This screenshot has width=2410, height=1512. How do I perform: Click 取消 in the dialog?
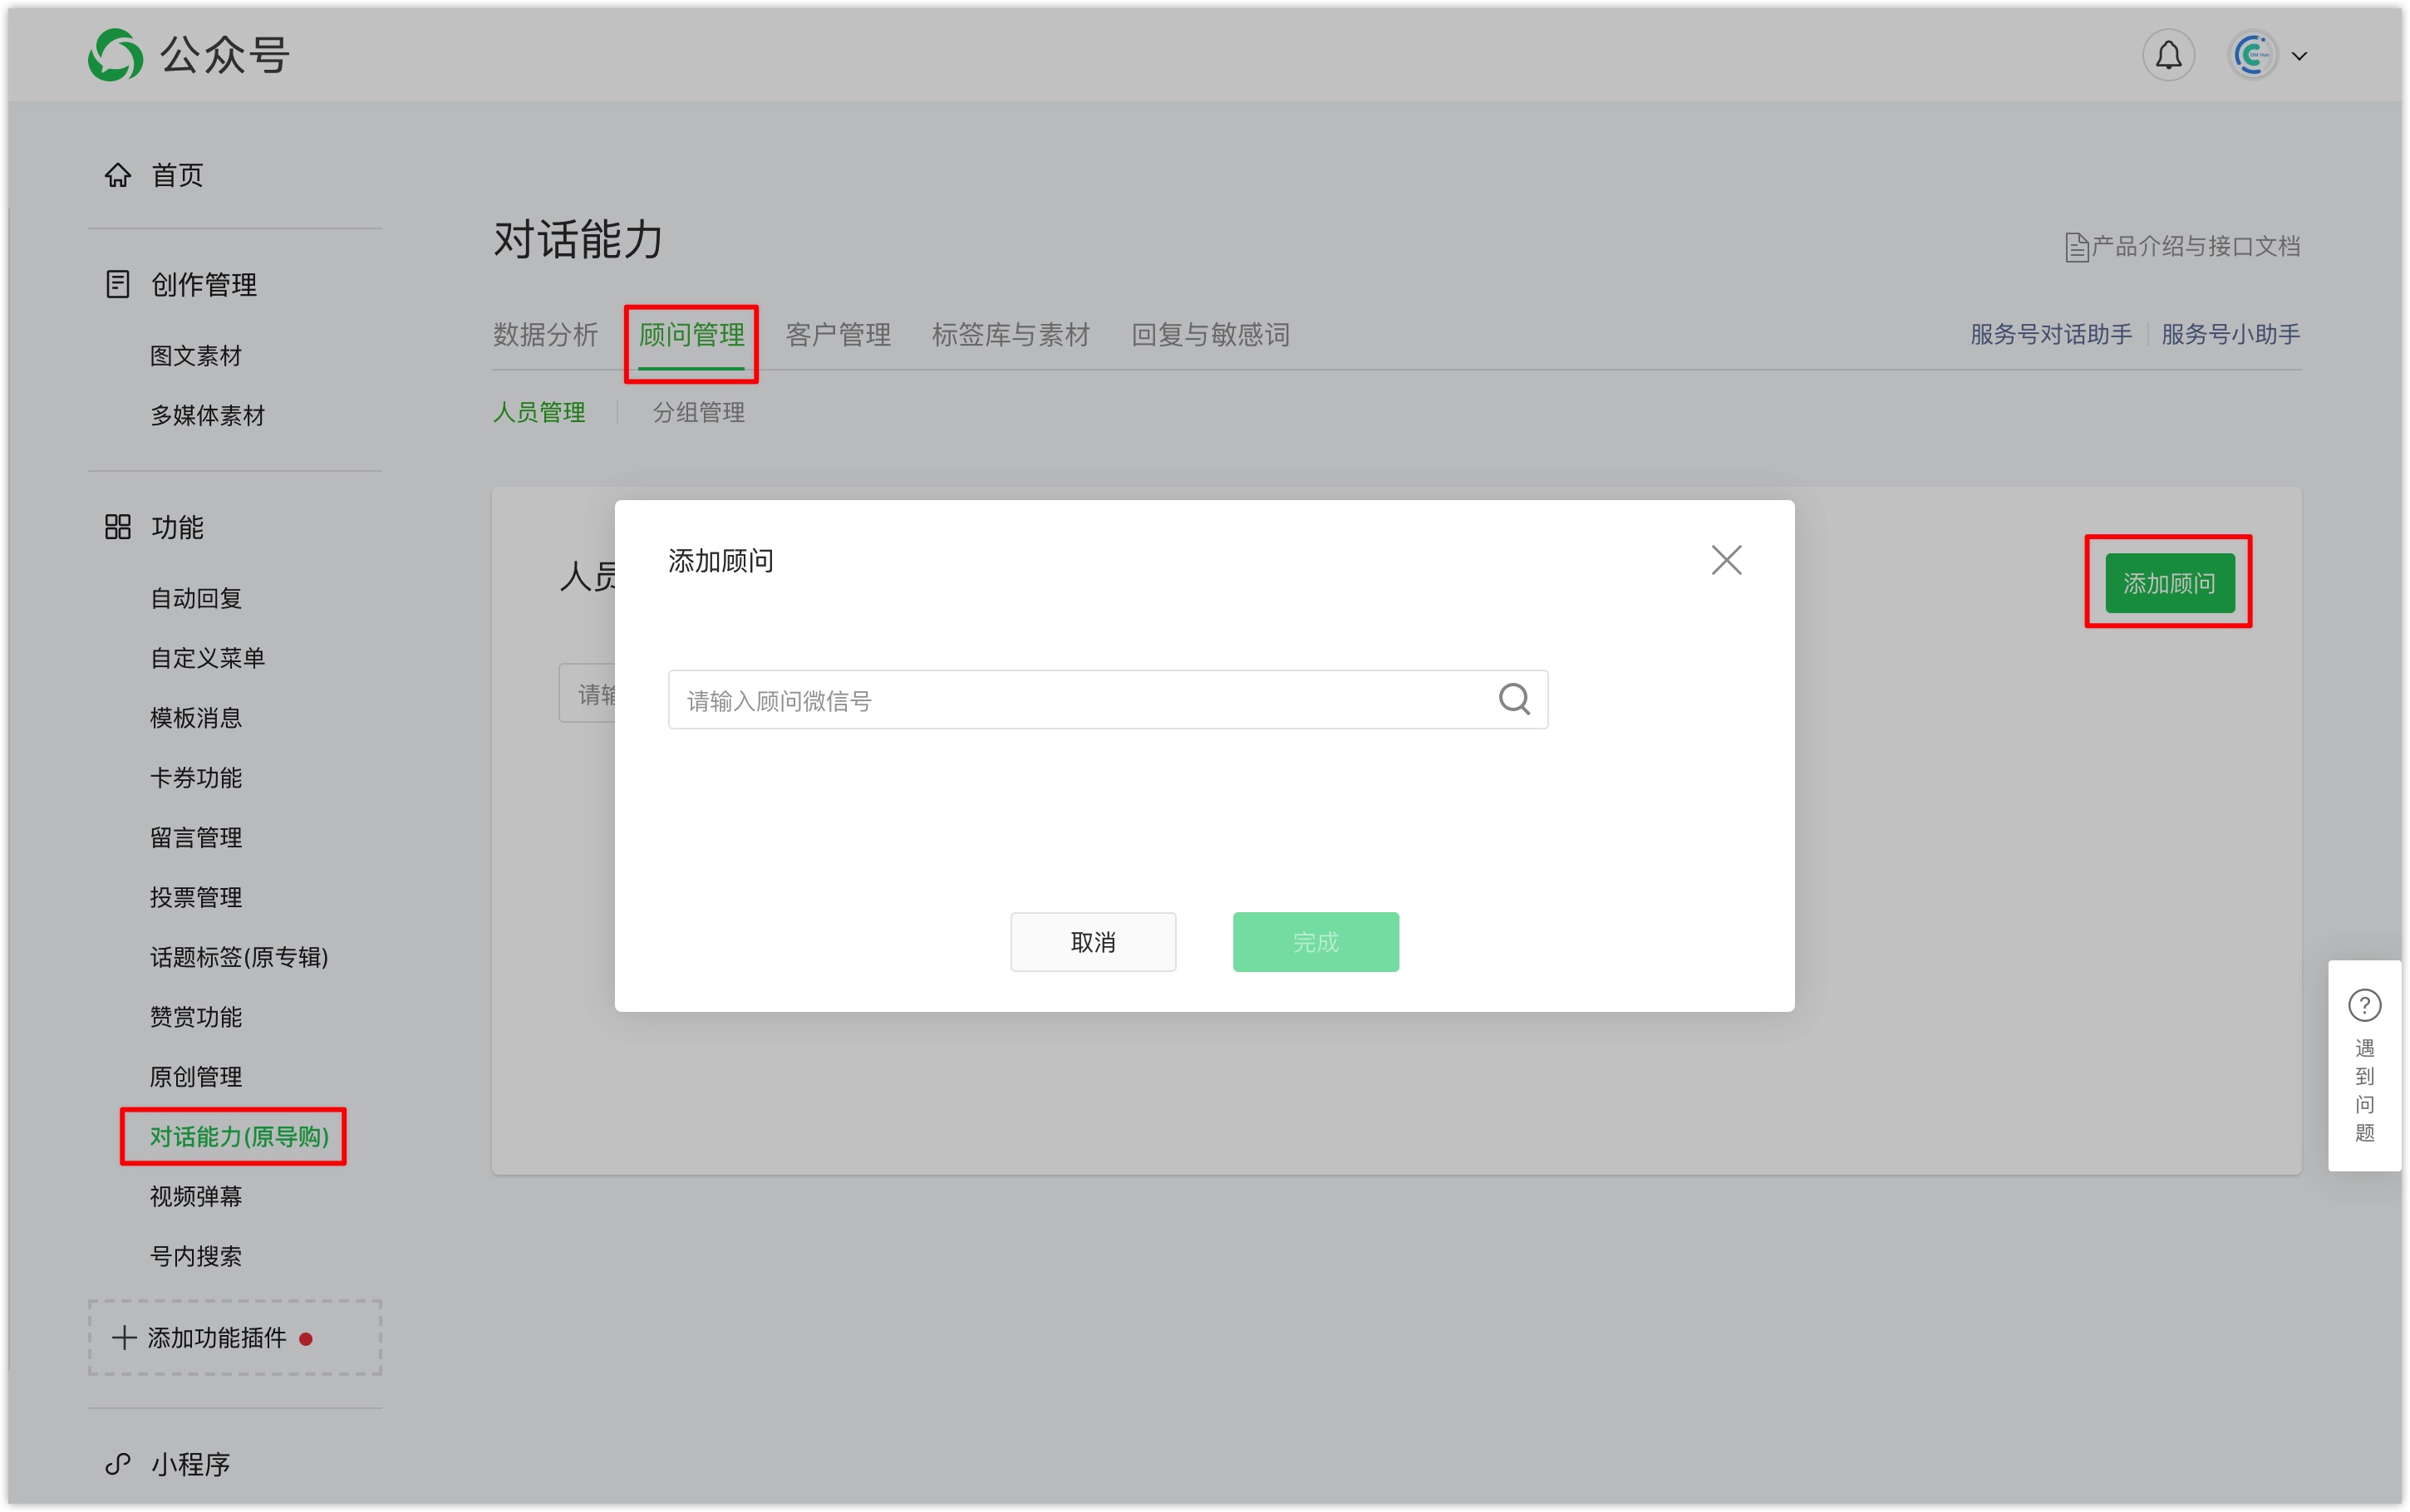1093,942
